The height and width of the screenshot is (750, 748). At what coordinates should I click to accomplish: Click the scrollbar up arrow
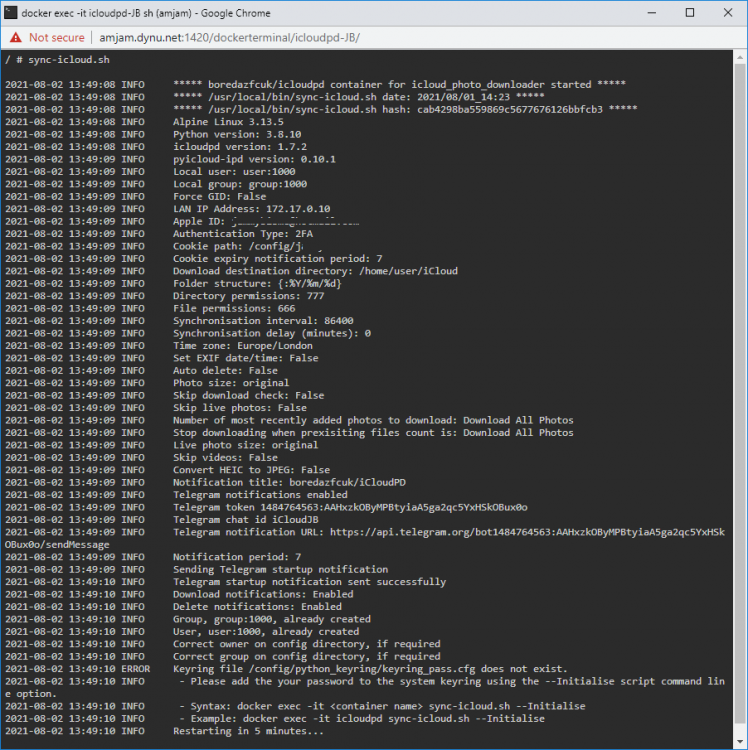click(x=739, y=57)
